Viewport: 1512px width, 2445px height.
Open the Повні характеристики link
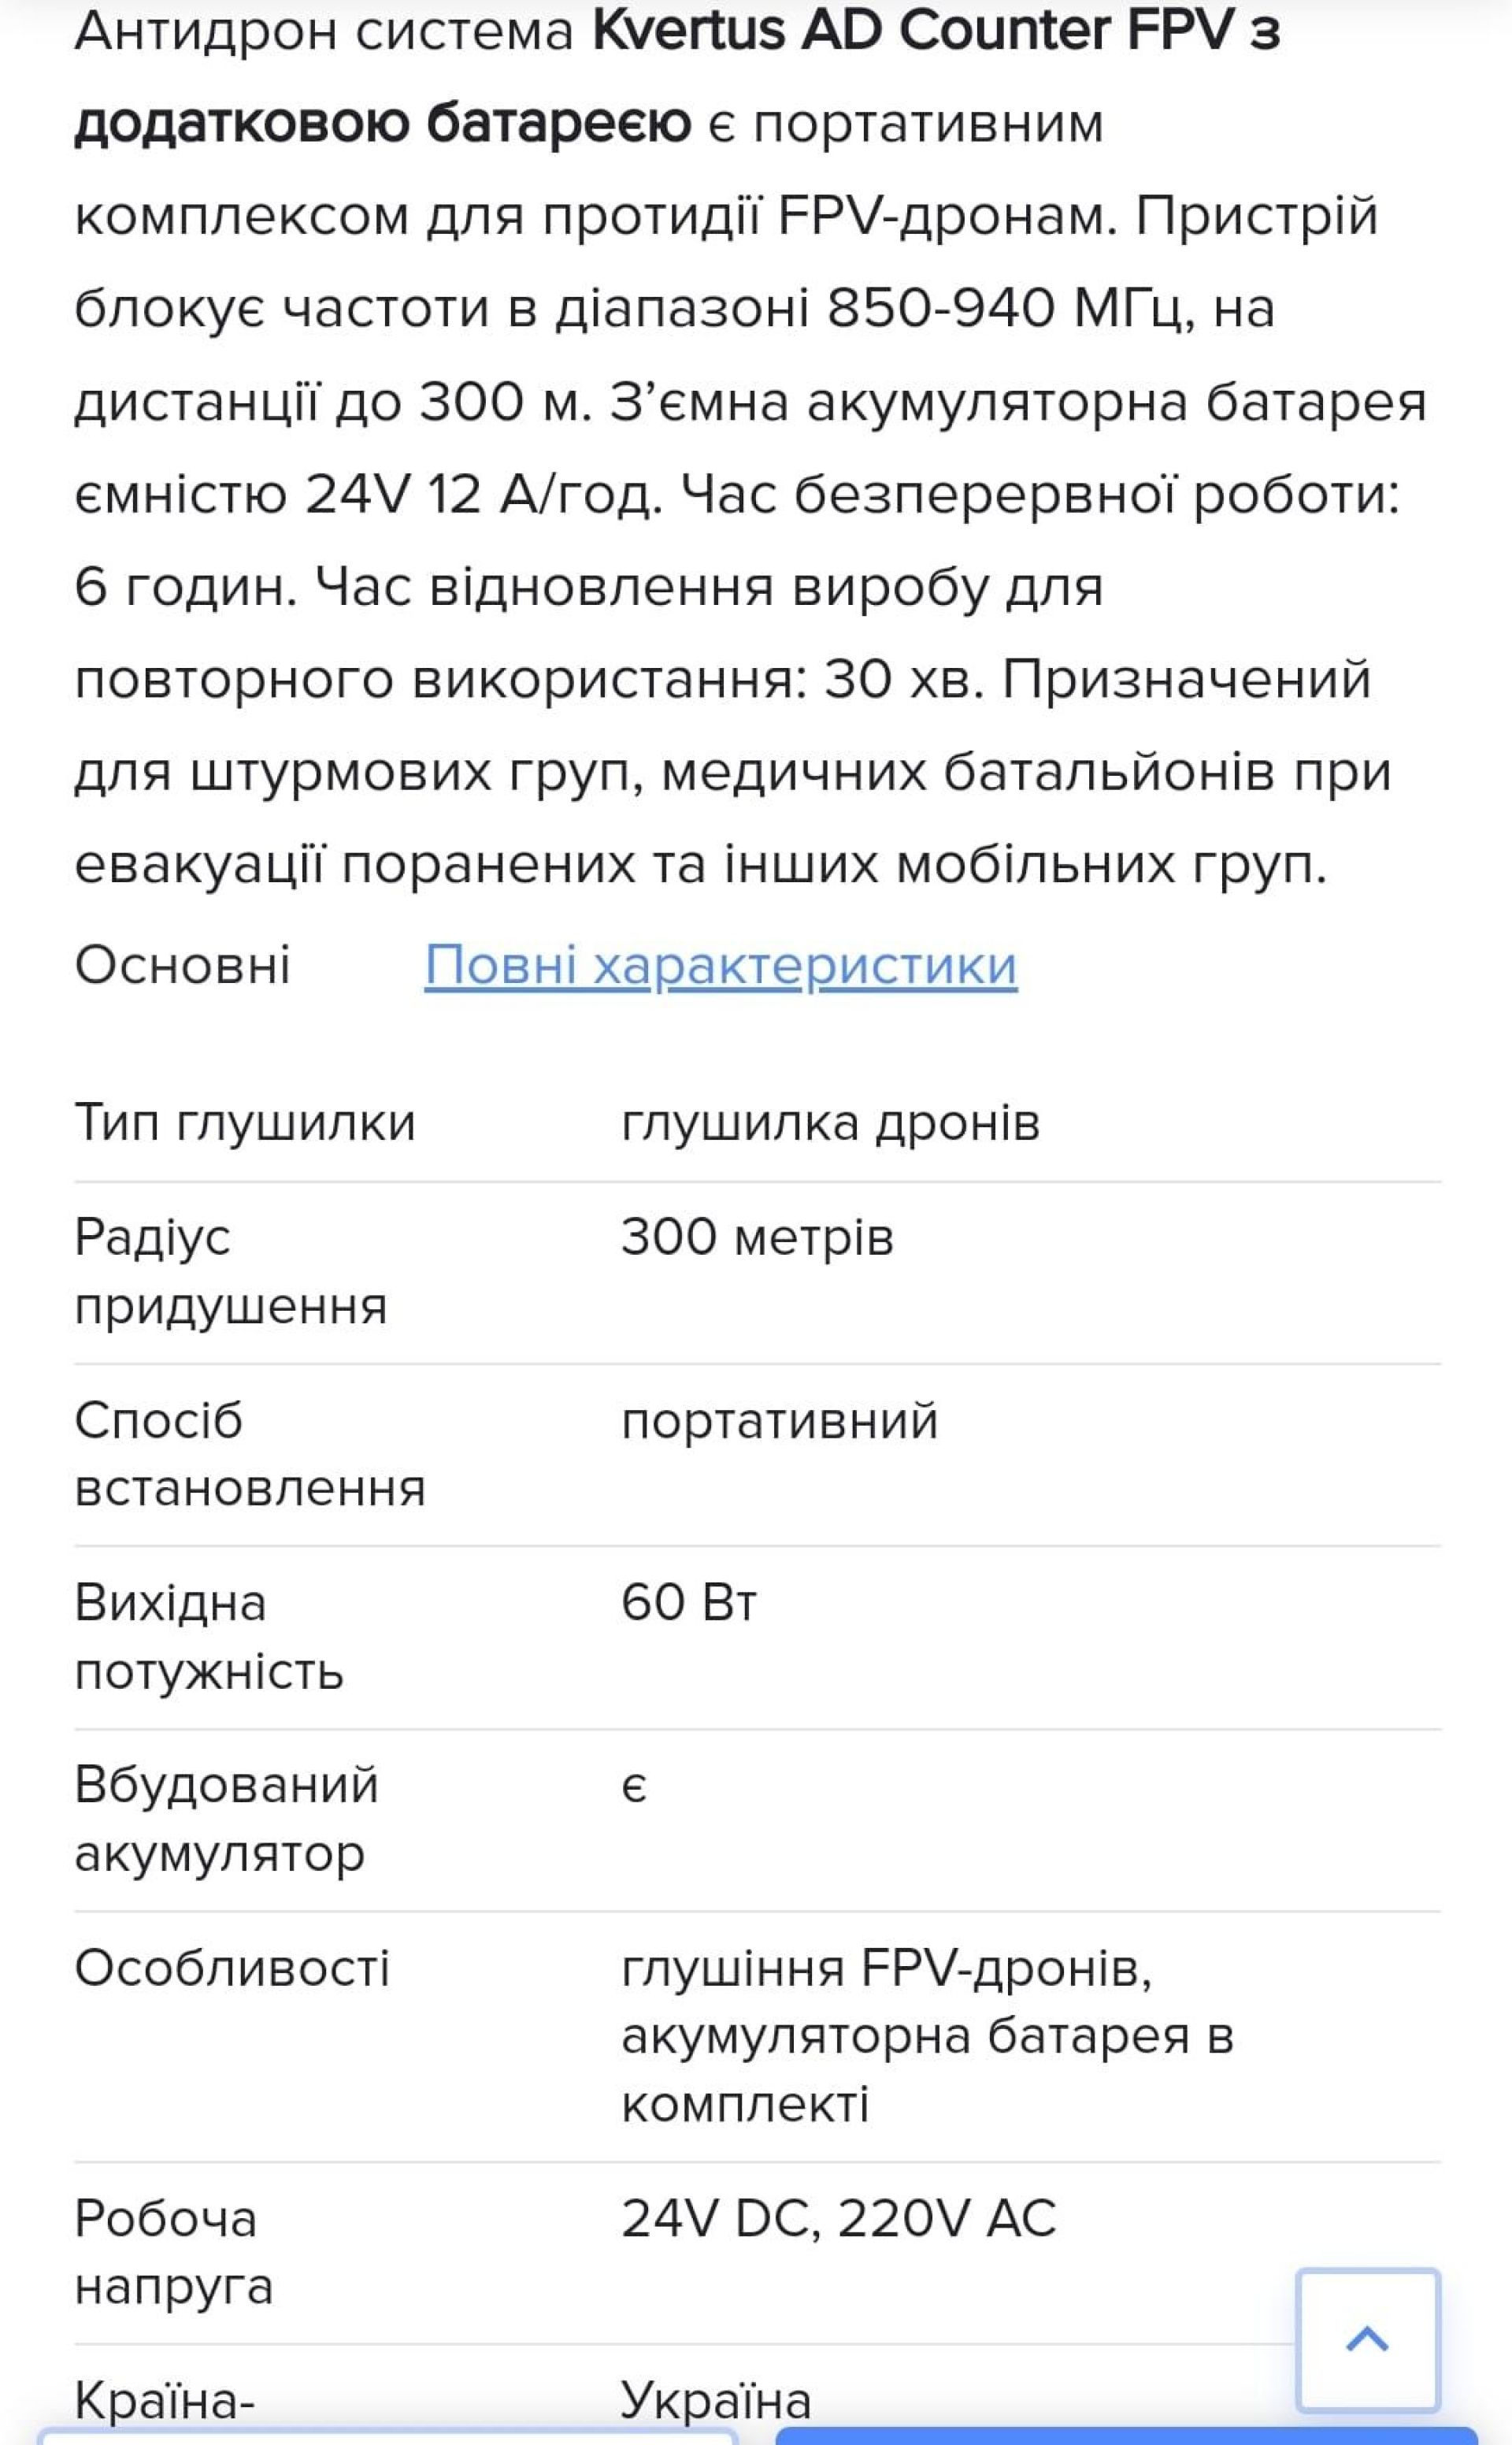(x=720, y=966)
